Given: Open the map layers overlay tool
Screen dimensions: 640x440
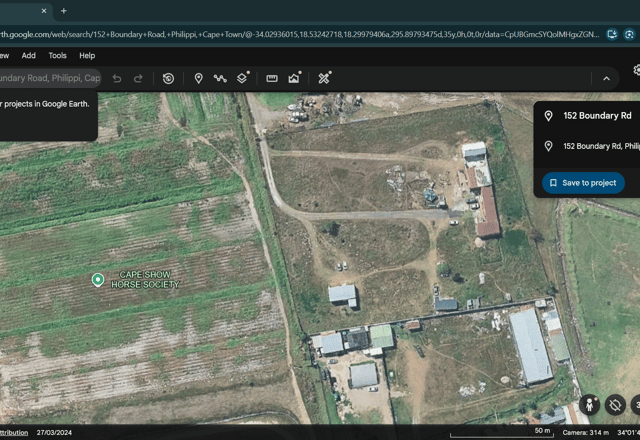Looking at the screenshot, I should pyautogui.click(x=242, y=78).
